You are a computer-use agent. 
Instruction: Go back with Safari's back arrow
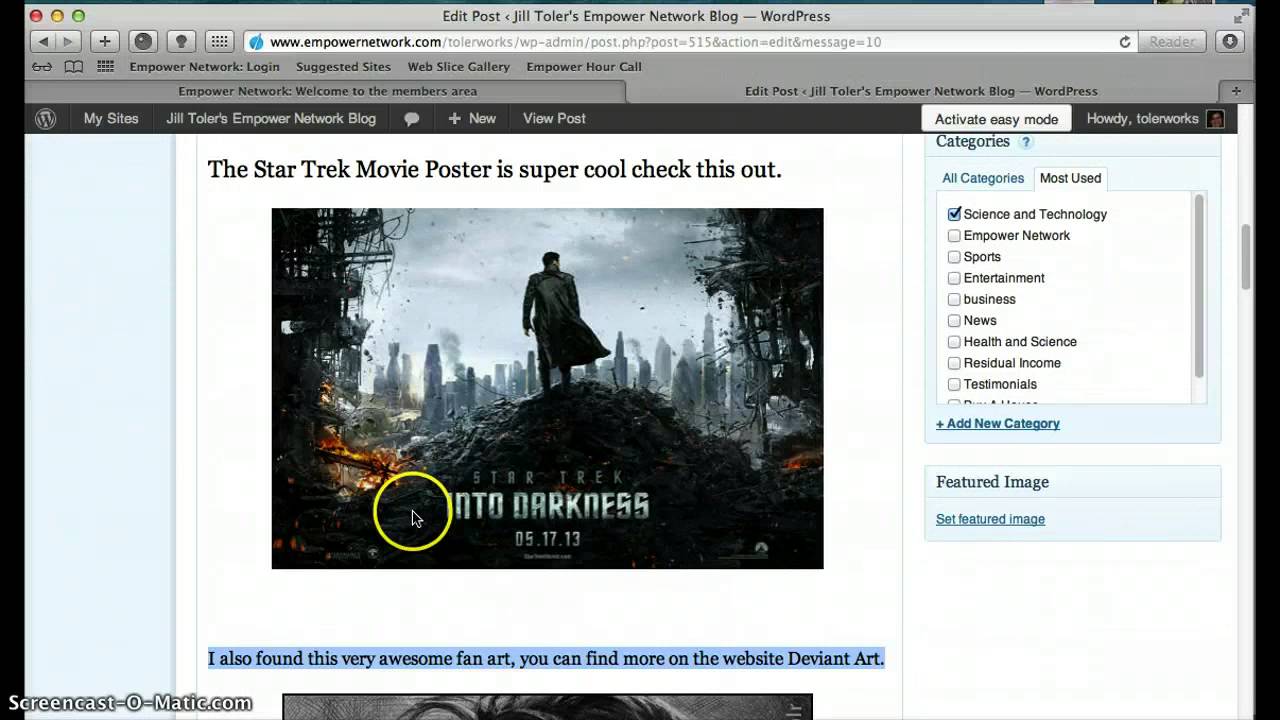coord(43,42)
